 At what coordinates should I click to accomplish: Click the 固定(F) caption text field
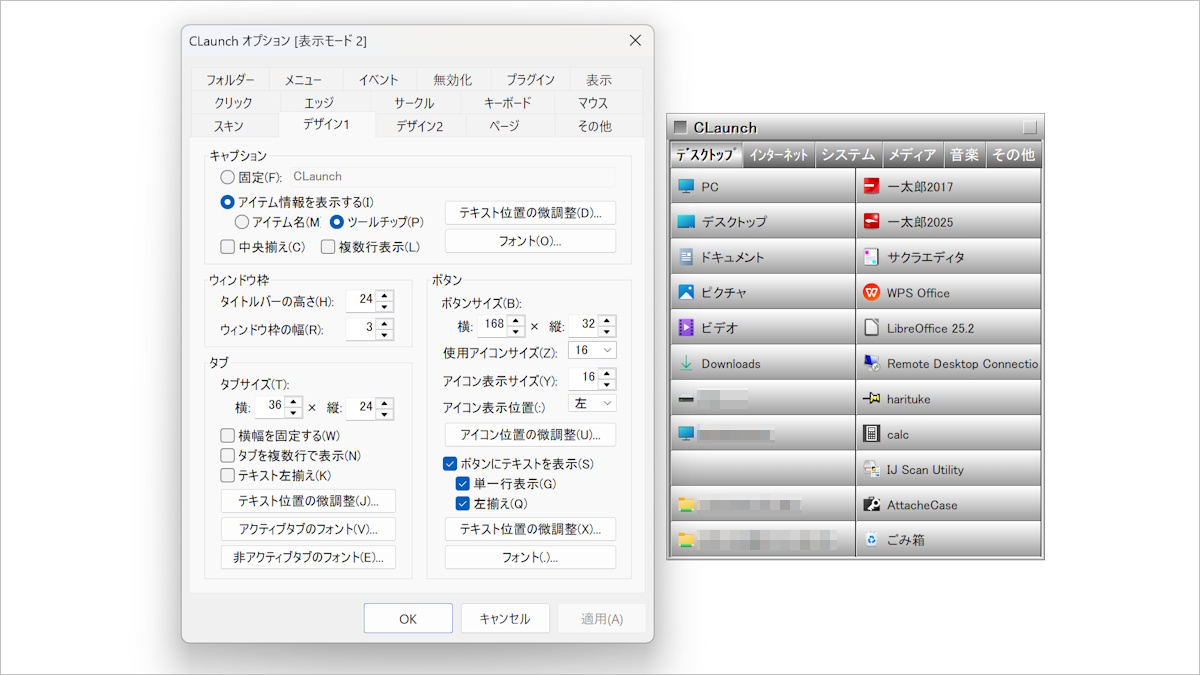pos(450,177)
